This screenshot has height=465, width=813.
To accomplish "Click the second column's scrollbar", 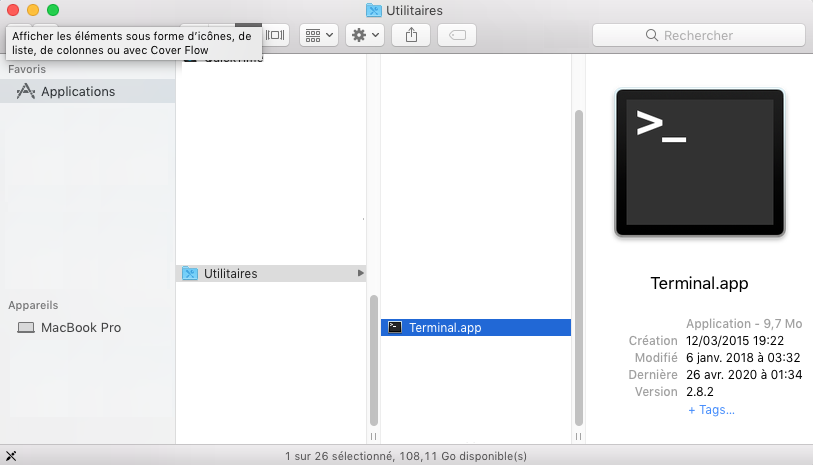I will [579, 268].
